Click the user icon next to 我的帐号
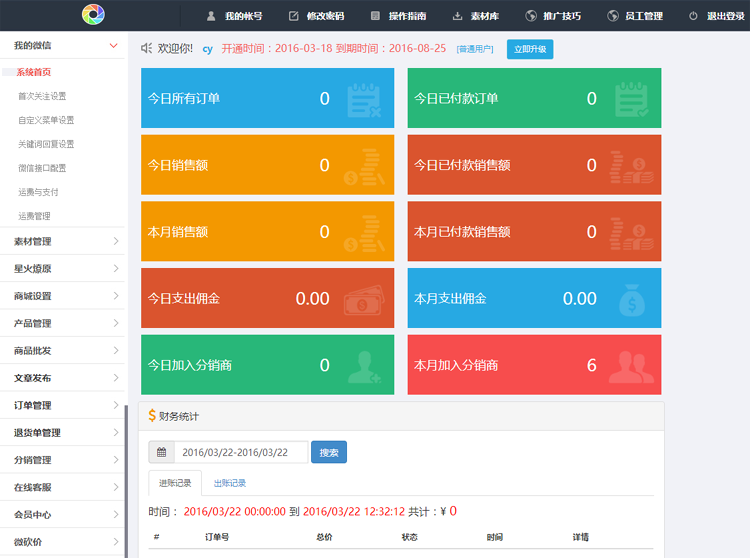 (x=210, y=16)
